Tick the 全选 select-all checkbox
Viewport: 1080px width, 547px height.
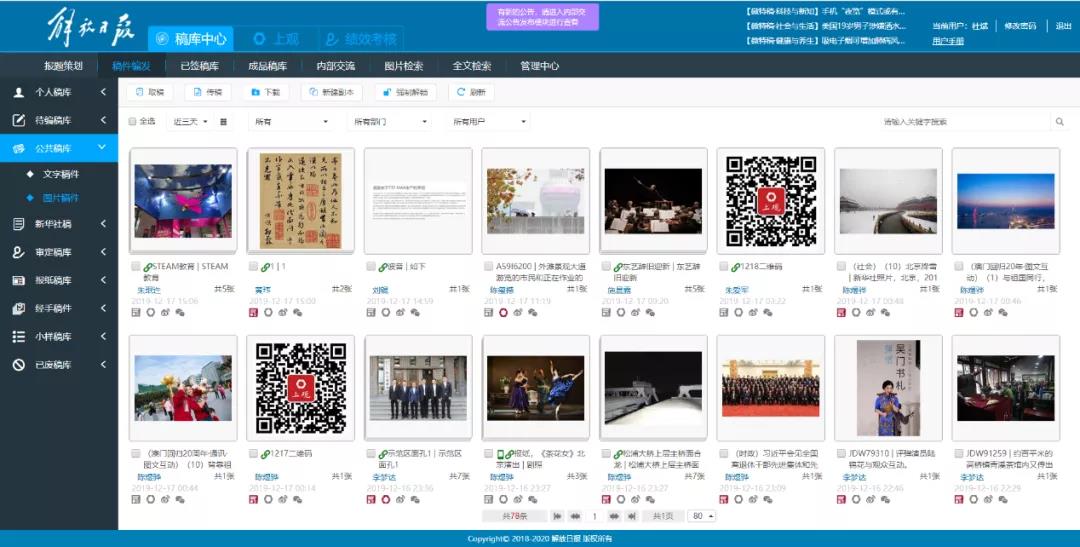[133, 122]
